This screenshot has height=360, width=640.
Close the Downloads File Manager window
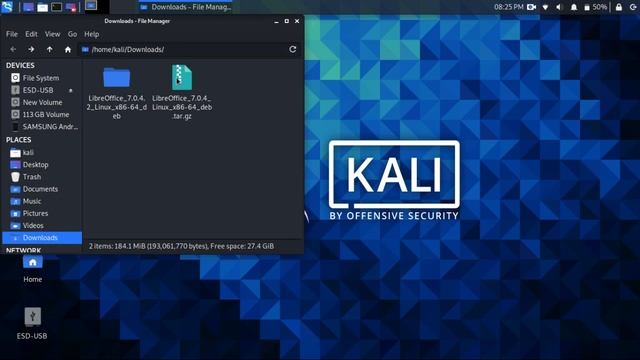pos(297,21)
